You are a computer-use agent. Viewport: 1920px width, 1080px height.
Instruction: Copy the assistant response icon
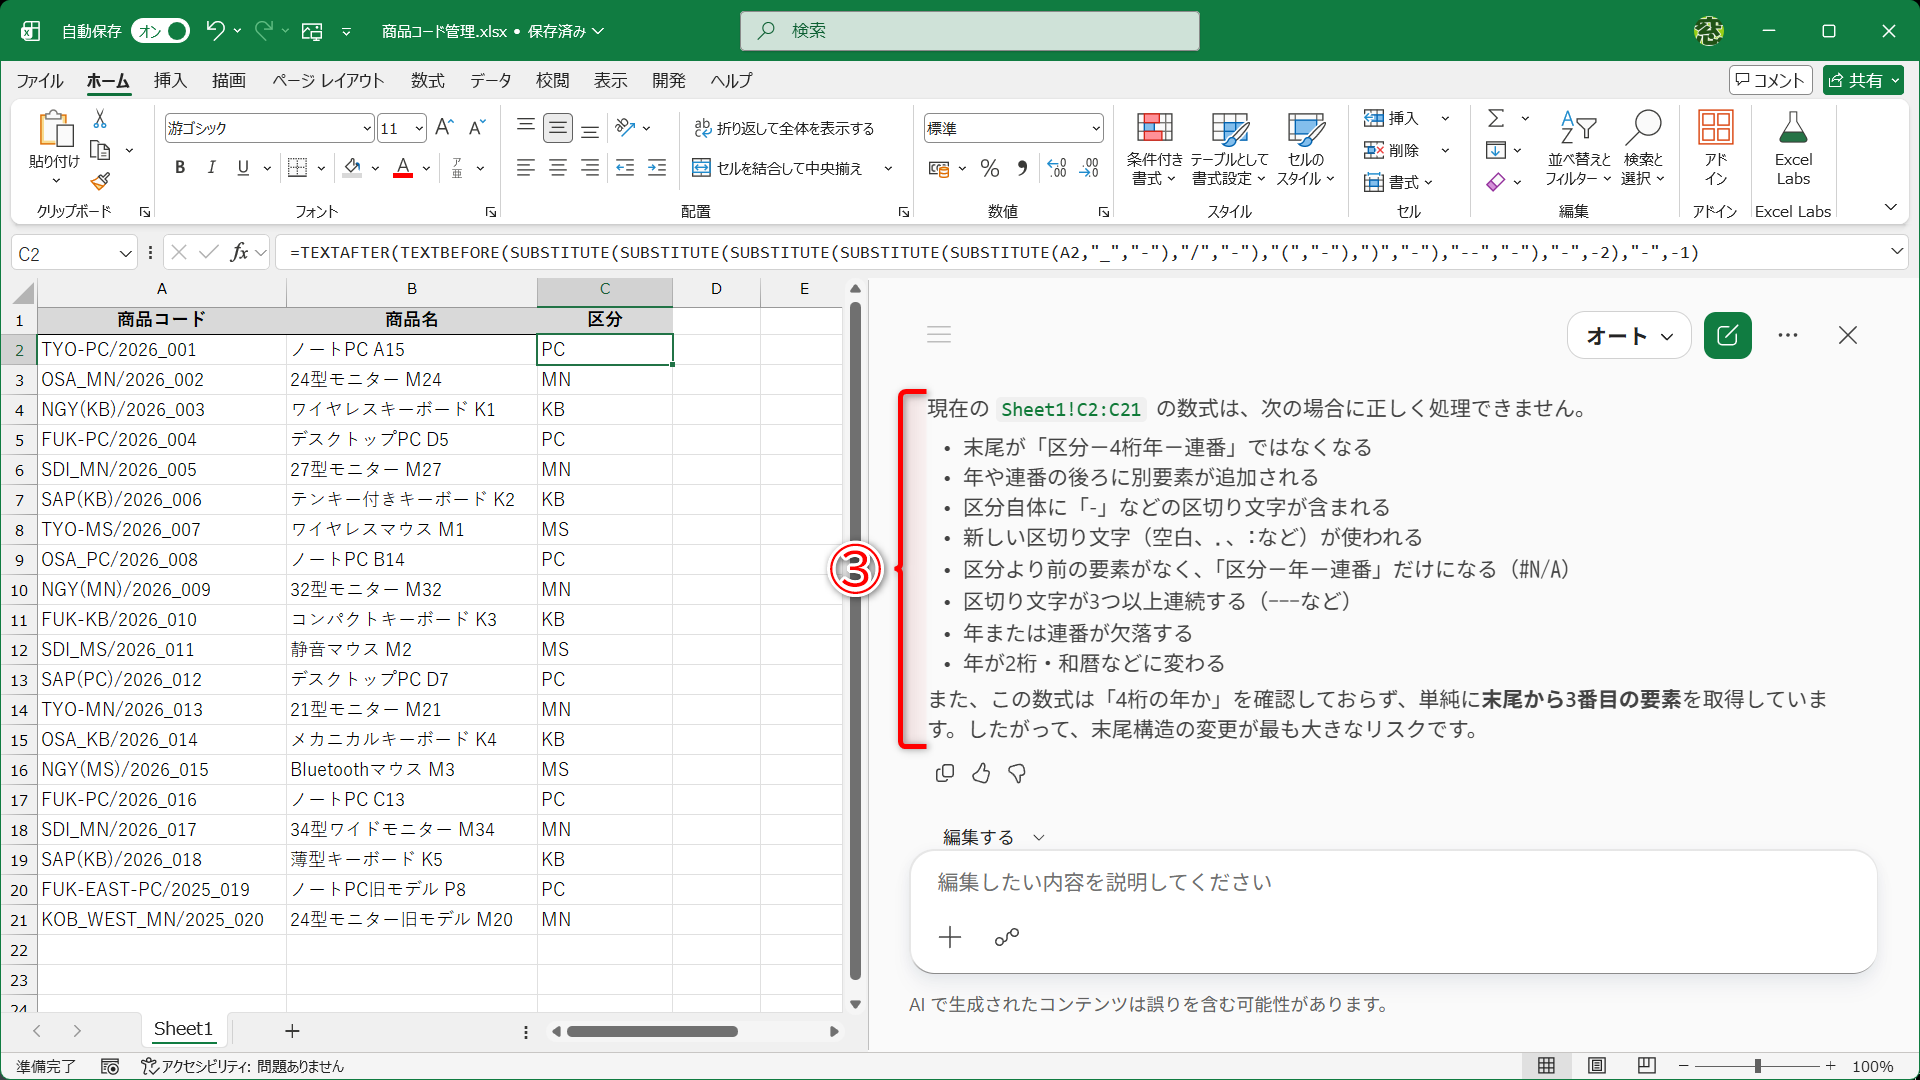tap(945, 773)
